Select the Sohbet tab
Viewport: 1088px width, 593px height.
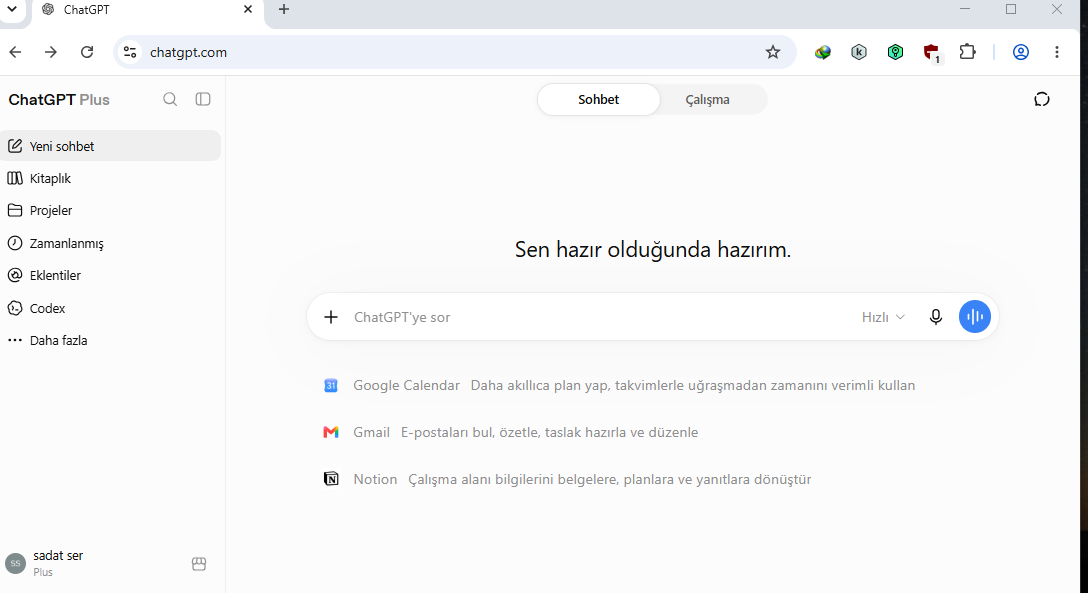[598, 99]
